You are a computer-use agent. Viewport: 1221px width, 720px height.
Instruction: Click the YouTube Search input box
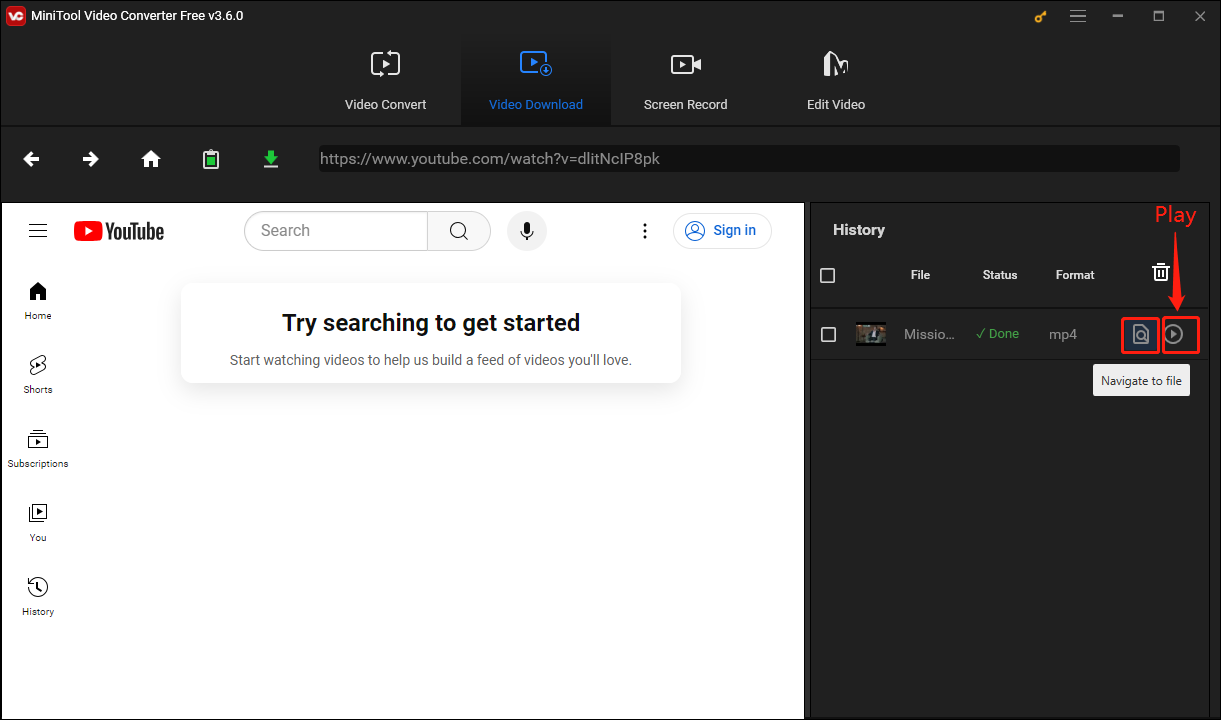point(336,231)
